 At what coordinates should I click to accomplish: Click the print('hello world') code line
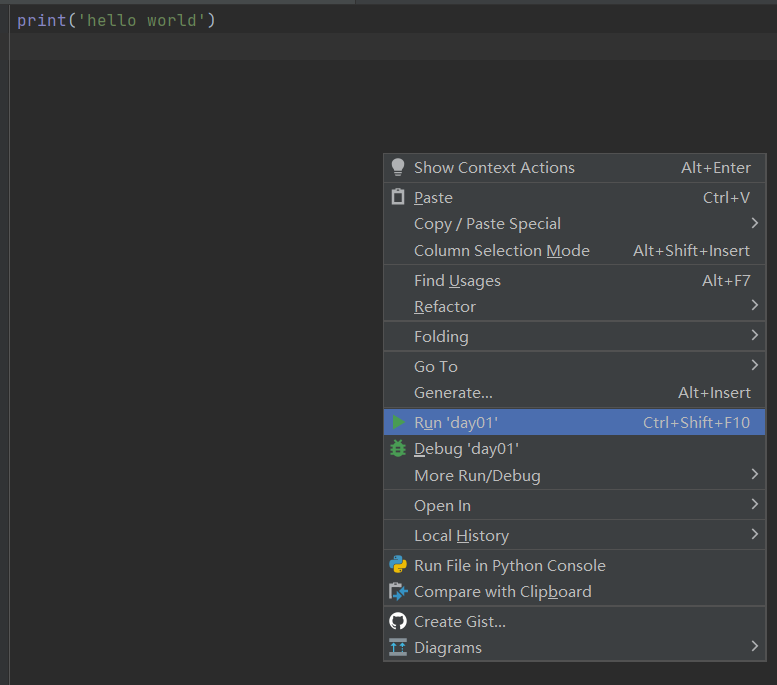coord(116,20)
